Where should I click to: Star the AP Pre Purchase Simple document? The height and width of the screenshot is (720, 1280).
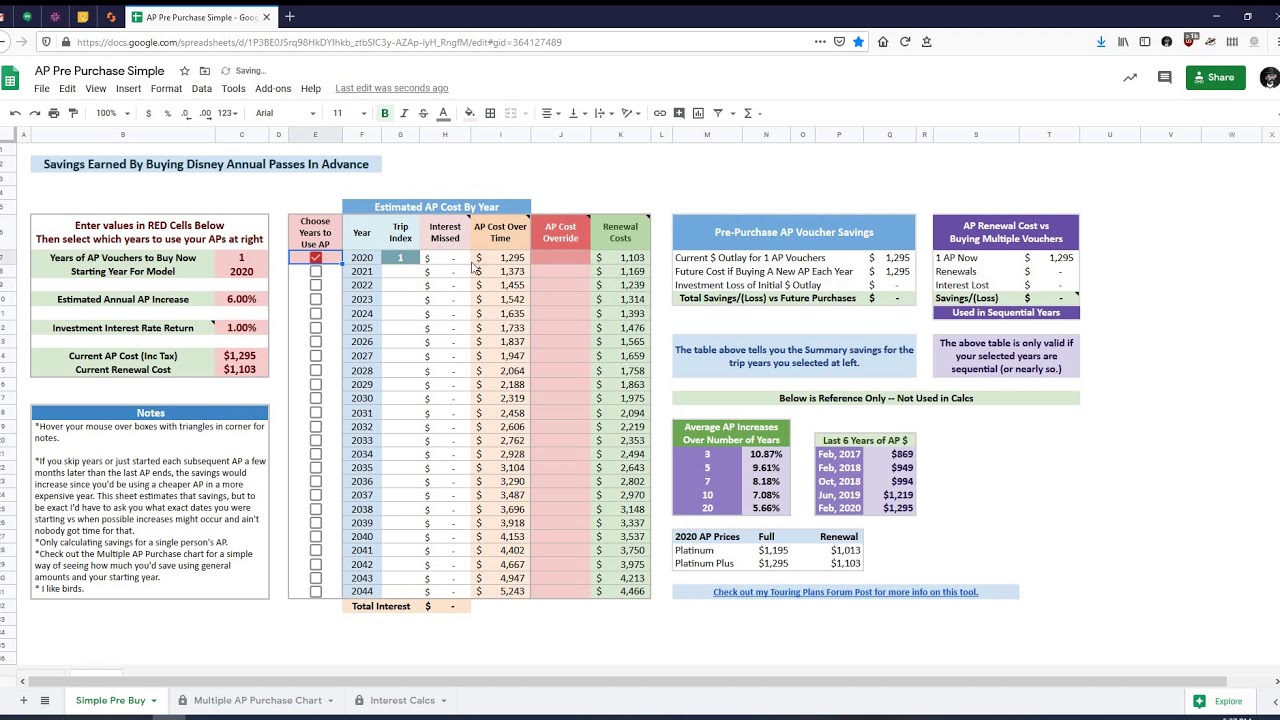(185, 71)
